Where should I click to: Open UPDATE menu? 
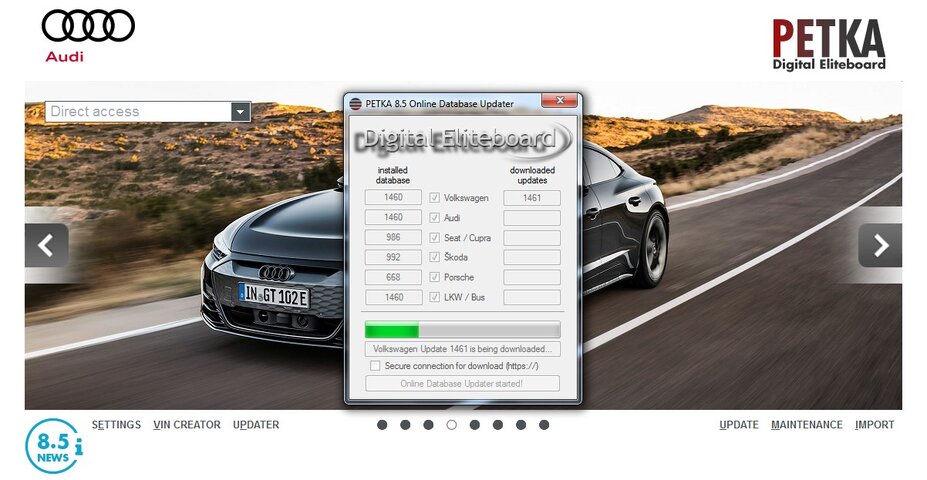click(739, 424)
